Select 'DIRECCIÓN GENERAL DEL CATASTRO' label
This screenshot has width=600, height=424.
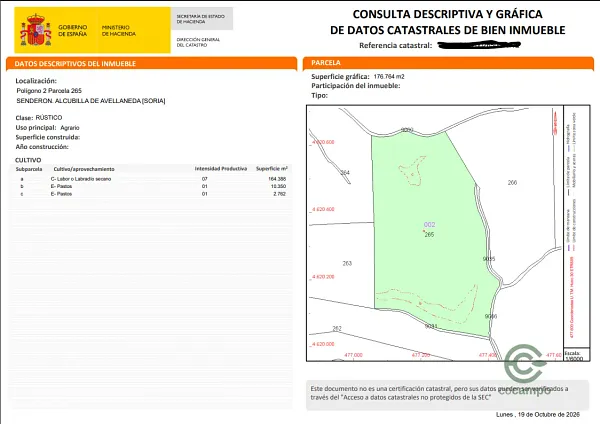198,42
